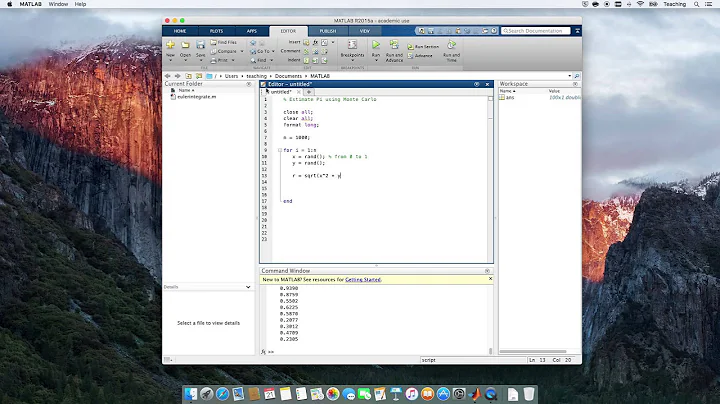720x404 pixels.
Task: Switch to the PLOTS ribbon tab
Action: pyautogui.click(x=216, y=31)
